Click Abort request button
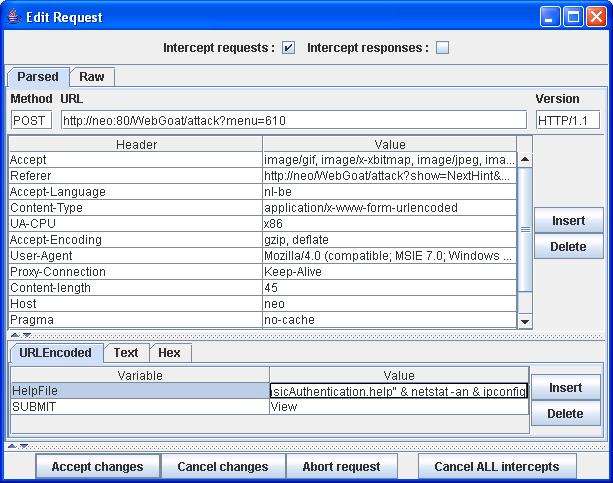The width and height of the screenshot is (613, 483). [342, 466]
